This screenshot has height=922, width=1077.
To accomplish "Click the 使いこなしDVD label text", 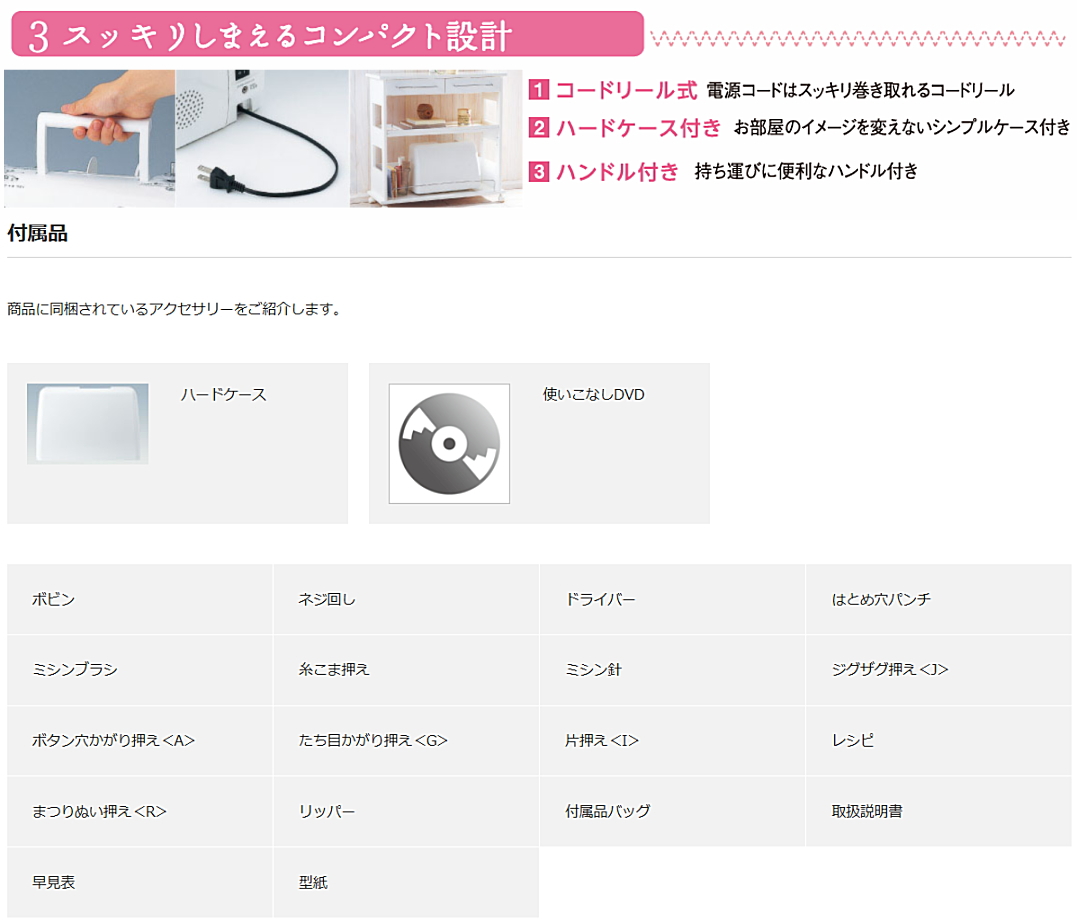I will (593, 394).
